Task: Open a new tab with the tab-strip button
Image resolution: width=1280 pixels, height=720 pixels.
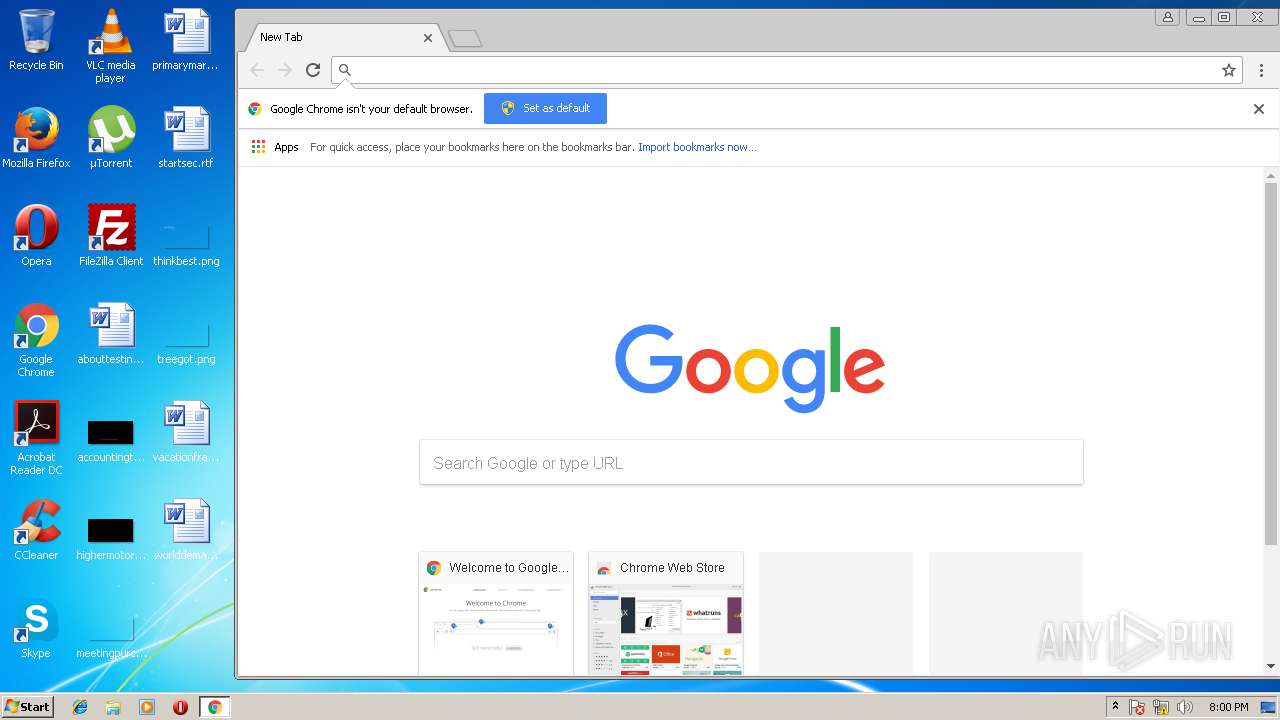Action: click(x=465, y=38)
